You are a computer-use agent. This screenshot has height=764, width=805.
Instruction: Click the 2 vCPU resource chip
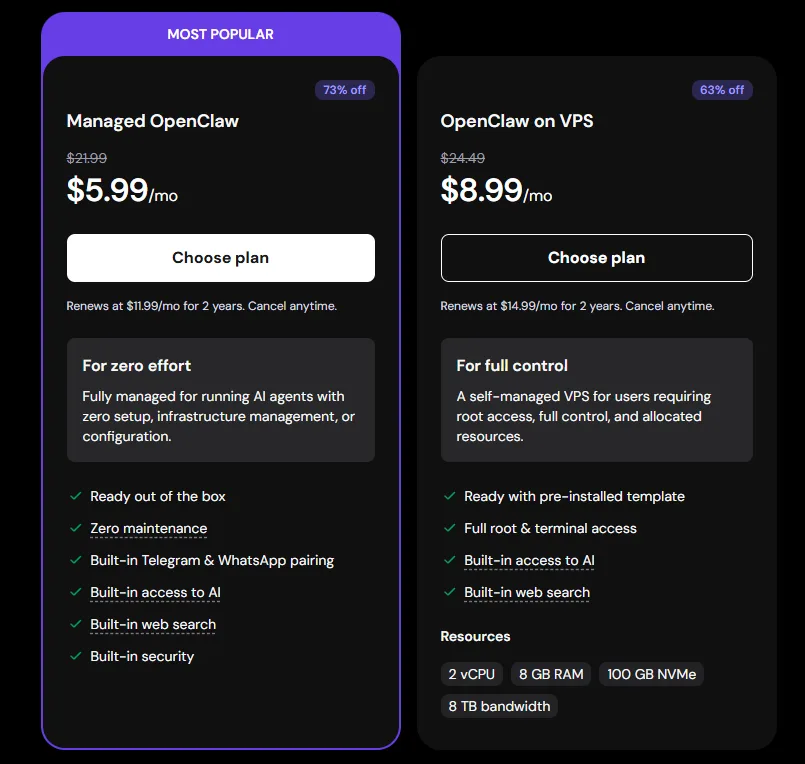pos(471,674)
